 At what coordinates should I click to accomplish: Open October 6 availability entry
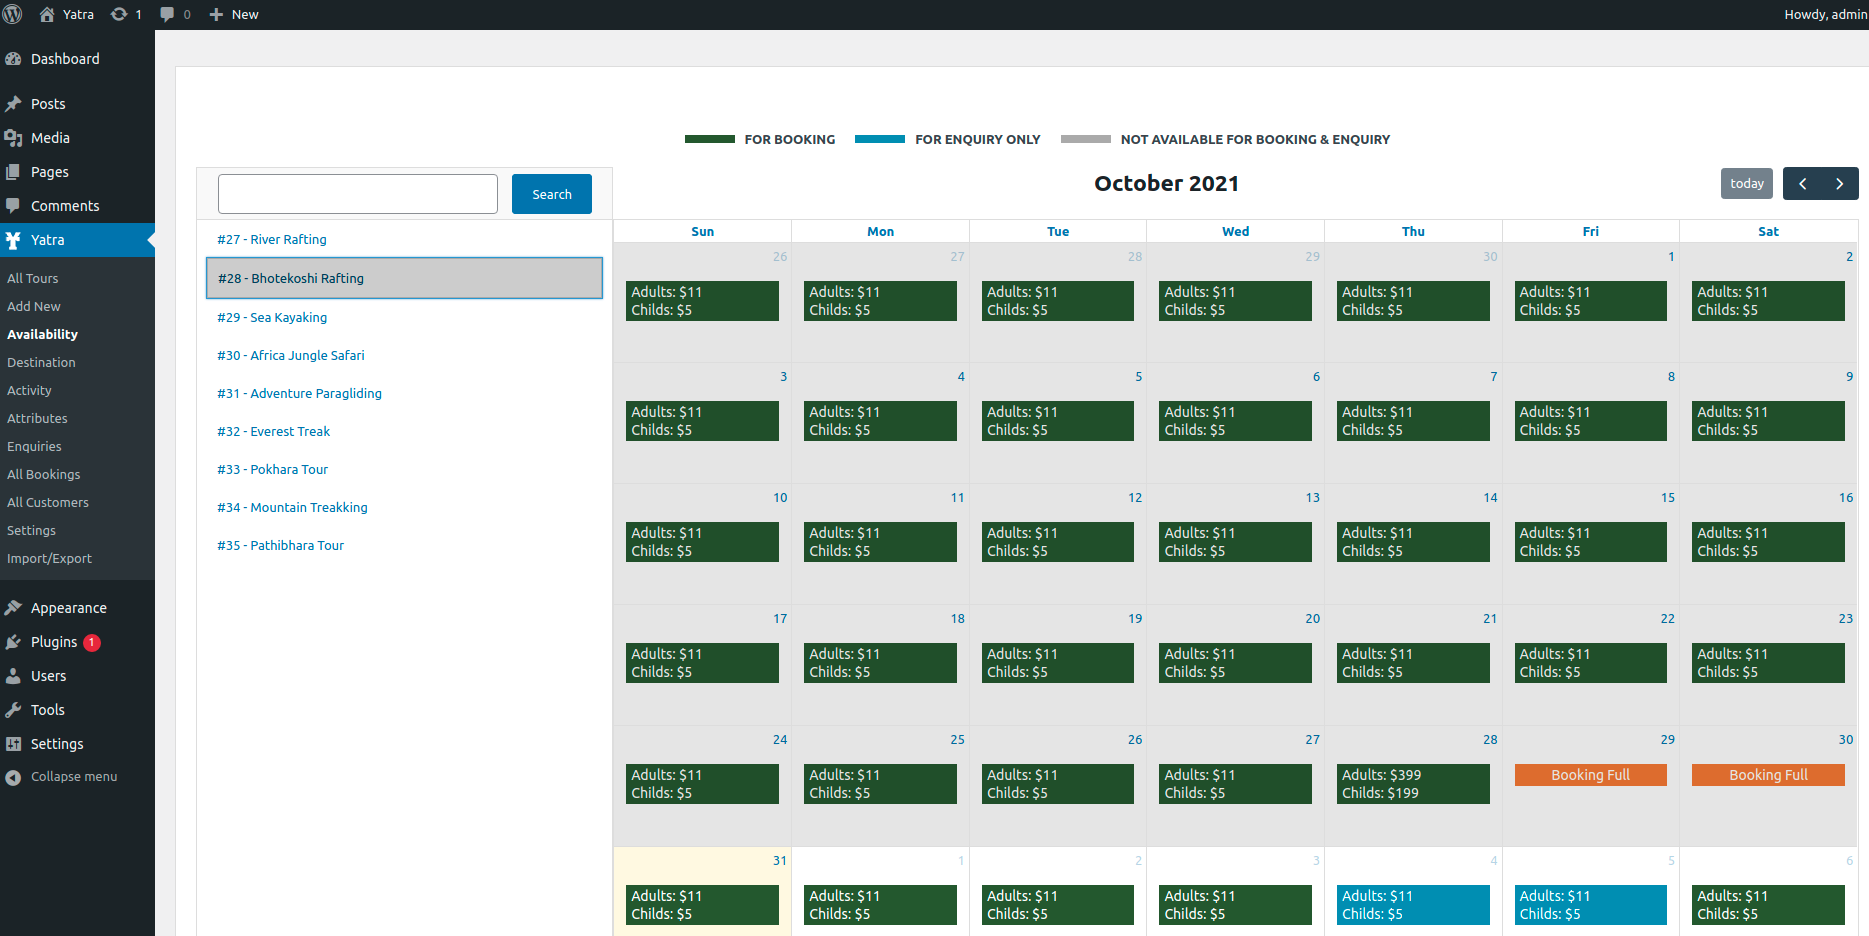(x=1235, y=421)
